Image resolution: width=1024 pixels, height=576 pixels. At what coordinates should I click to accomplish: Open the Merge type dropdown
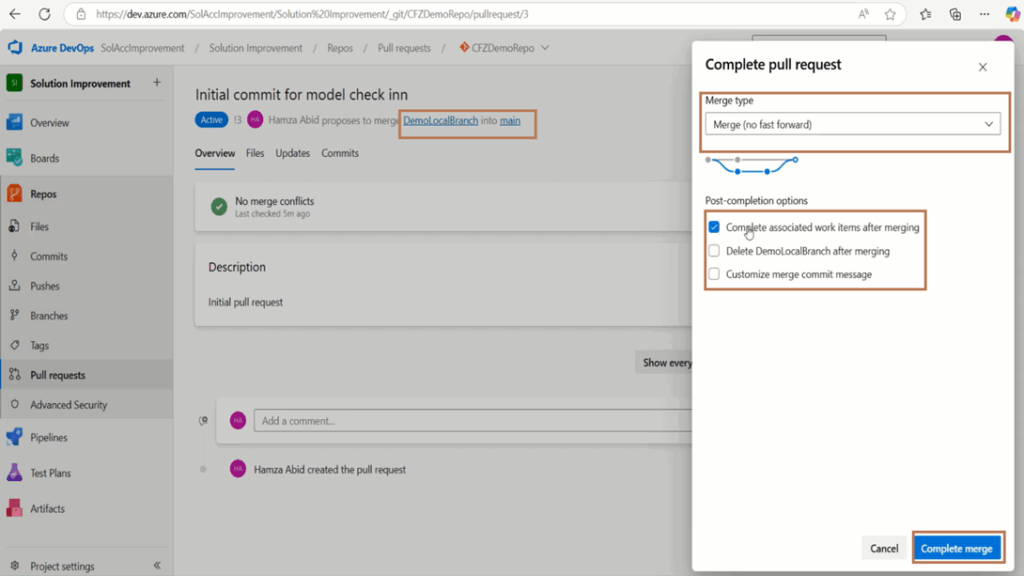click(x=852, y=124)
